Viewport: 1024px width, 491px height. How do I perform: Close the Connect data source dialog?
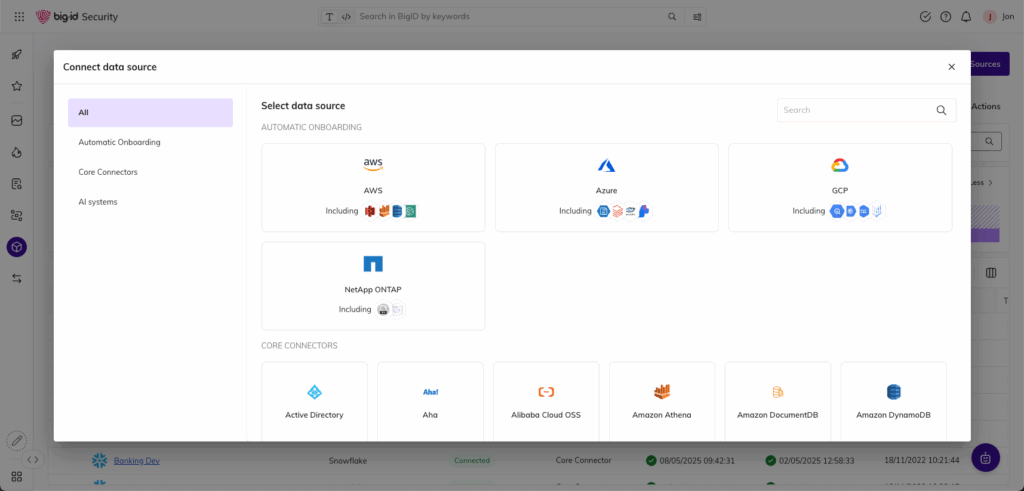click(x=951, y=67)
